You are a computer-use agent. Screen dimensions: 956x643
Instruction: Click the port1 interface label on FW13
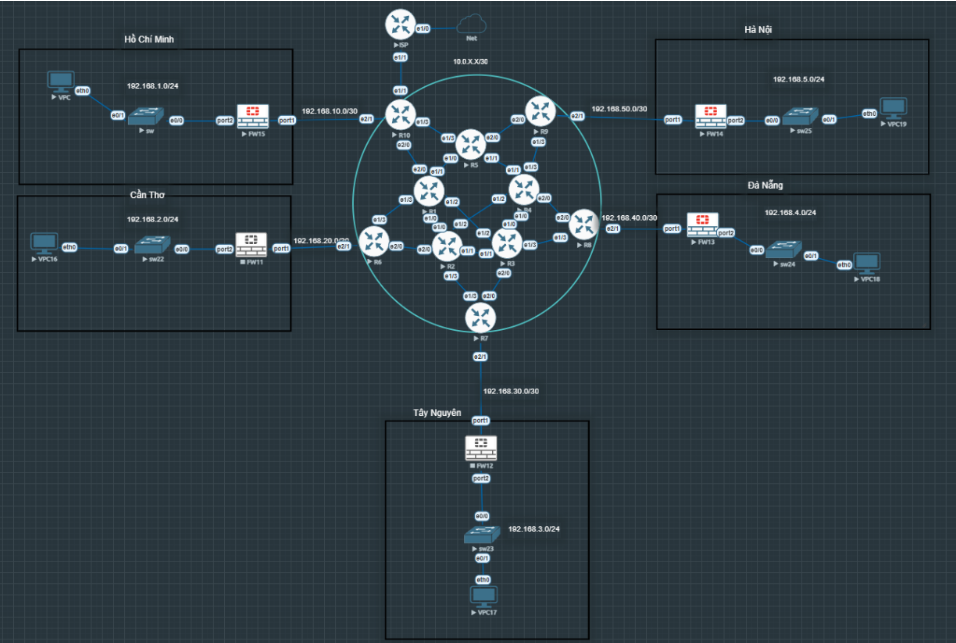[x=672, y=228]
